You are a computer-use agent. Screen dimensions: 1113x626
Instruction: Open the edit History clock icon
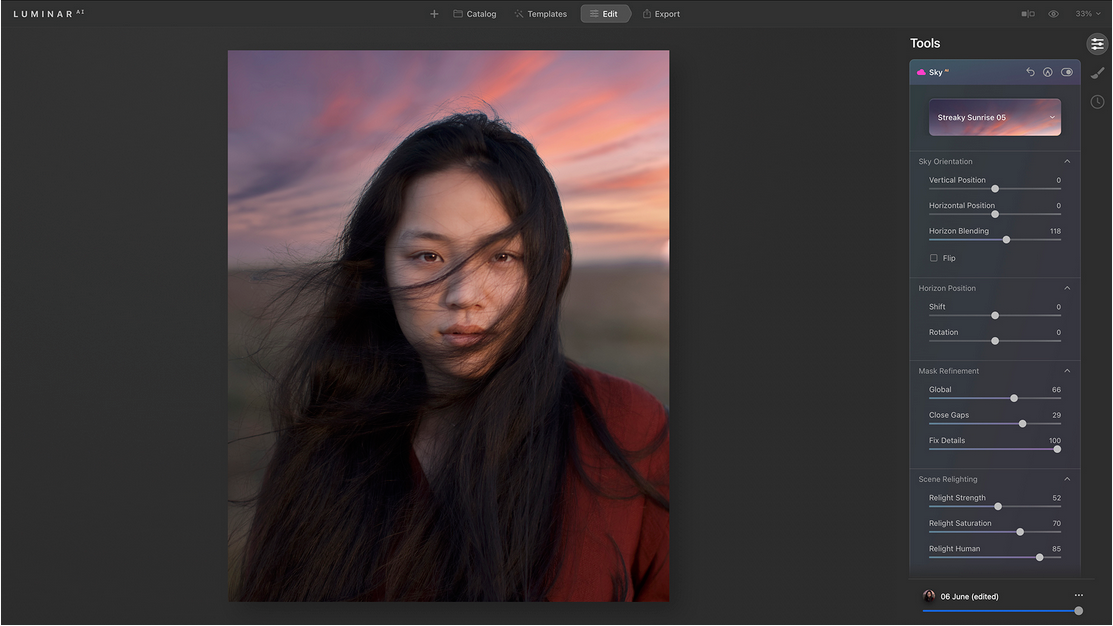1097,102
